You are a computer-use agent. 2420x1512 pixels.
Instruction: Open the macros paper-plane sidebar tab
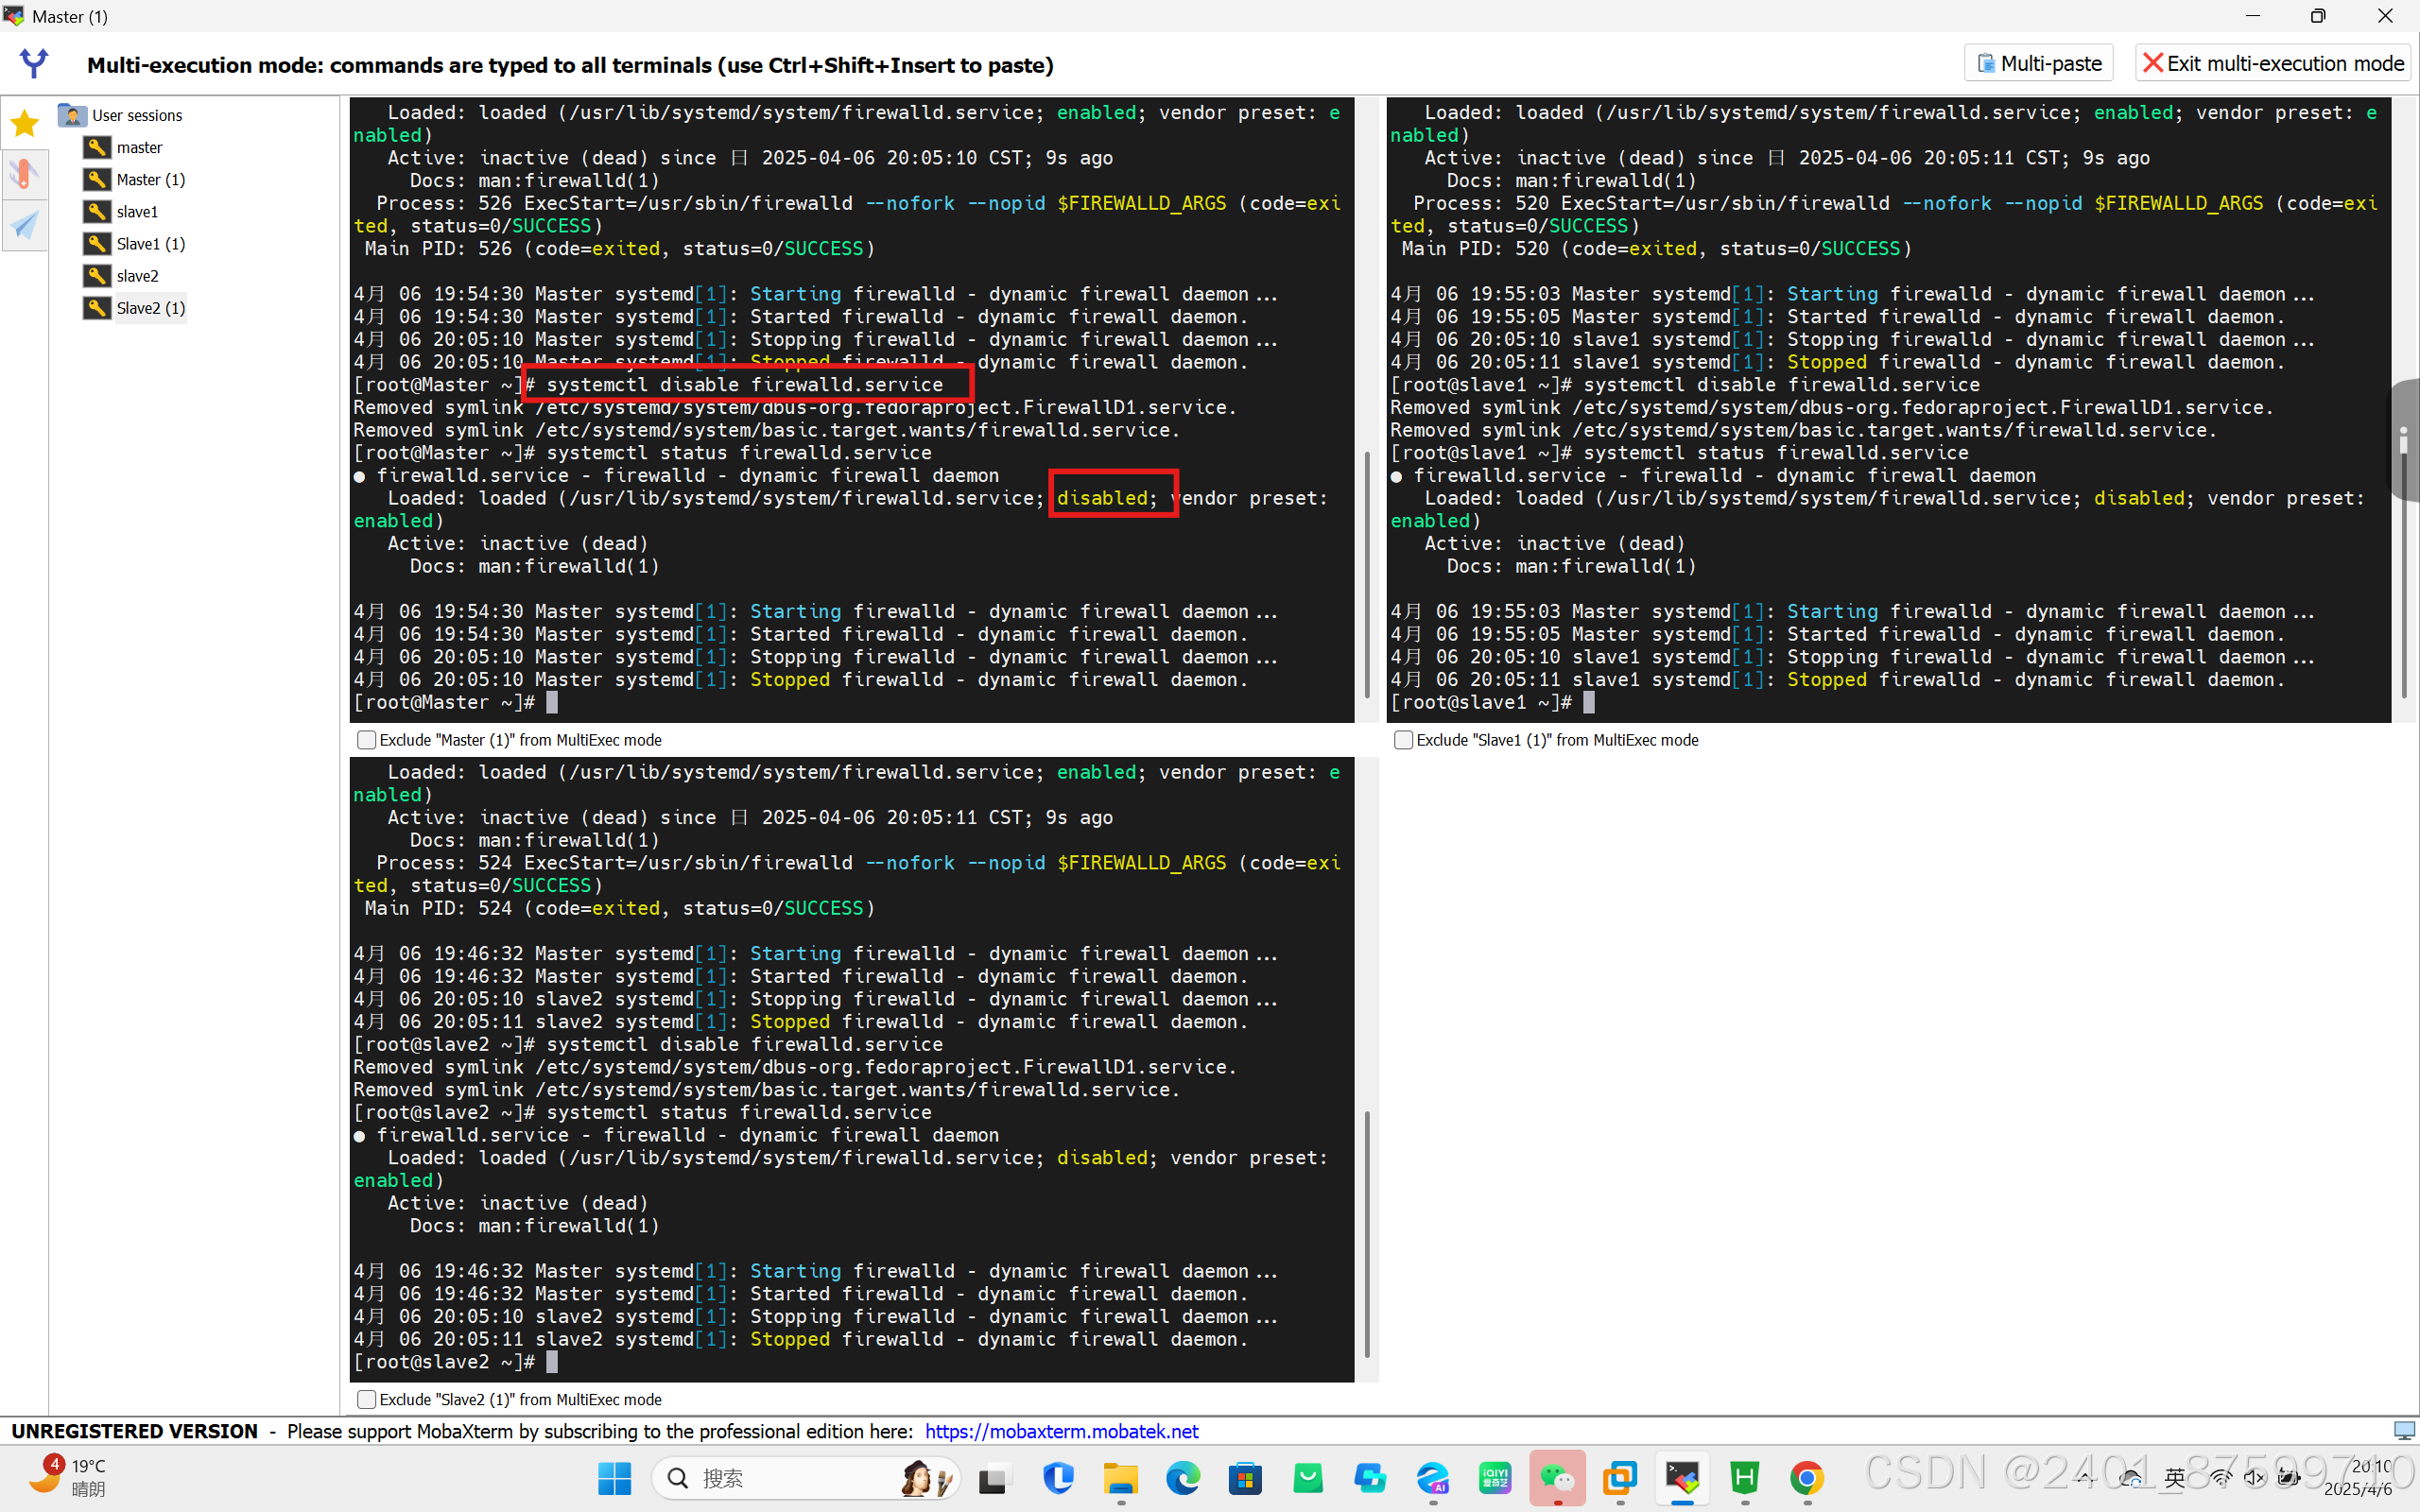[24, 224]
